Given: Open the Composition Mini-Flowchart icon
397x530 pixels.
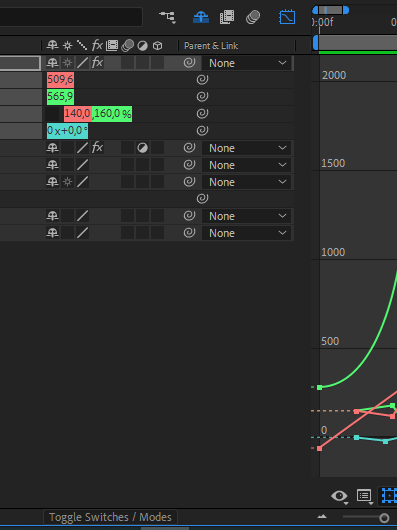Looking at the screenshot, I should click(168, 17).
